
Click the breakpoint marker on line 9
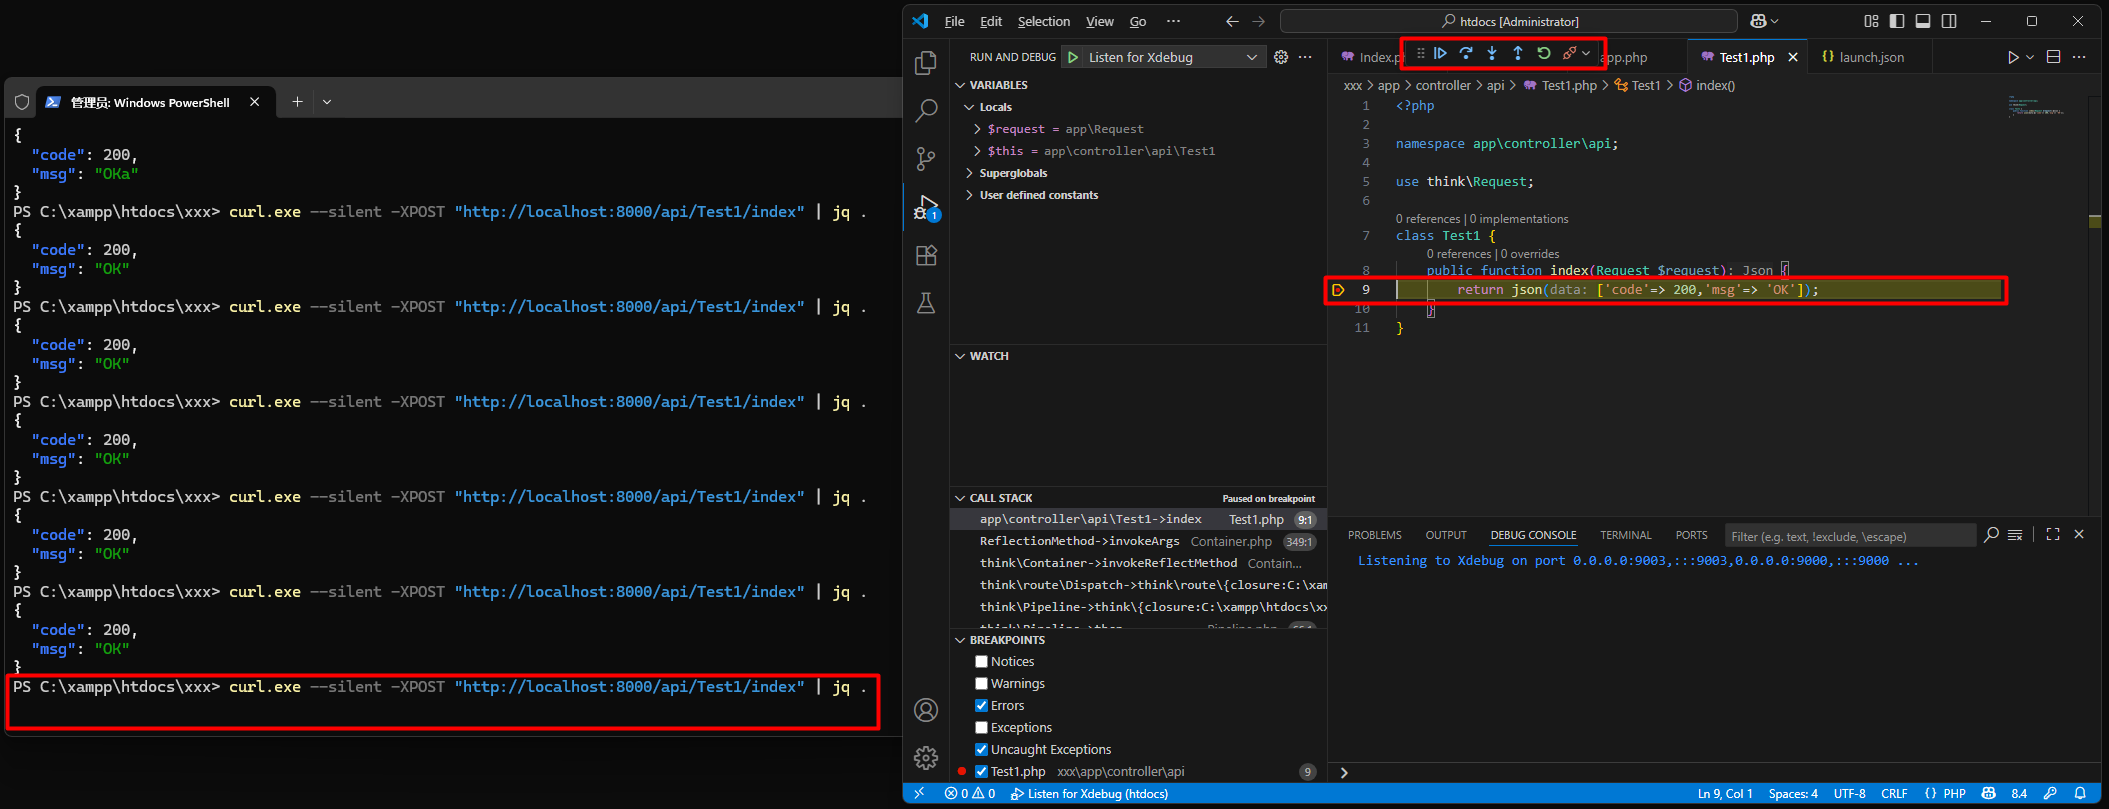pos(1338,290)
